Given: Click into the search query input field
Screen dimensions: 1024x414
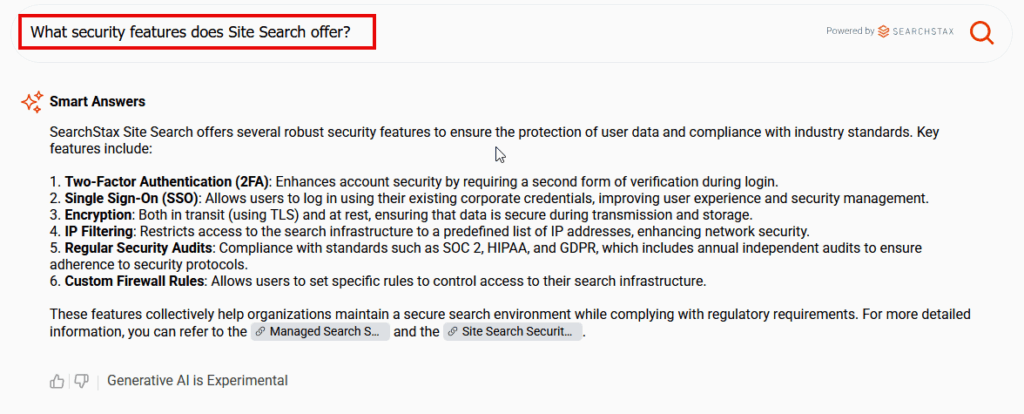Looking at the screenshot, I should (x=197, y=32).
